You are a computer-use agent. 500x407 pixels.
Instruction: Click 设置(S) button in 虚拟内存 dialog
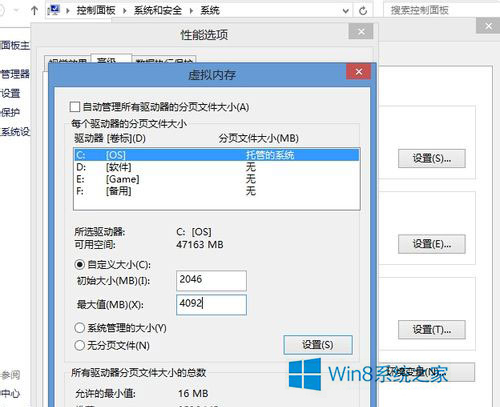[318, 345]
